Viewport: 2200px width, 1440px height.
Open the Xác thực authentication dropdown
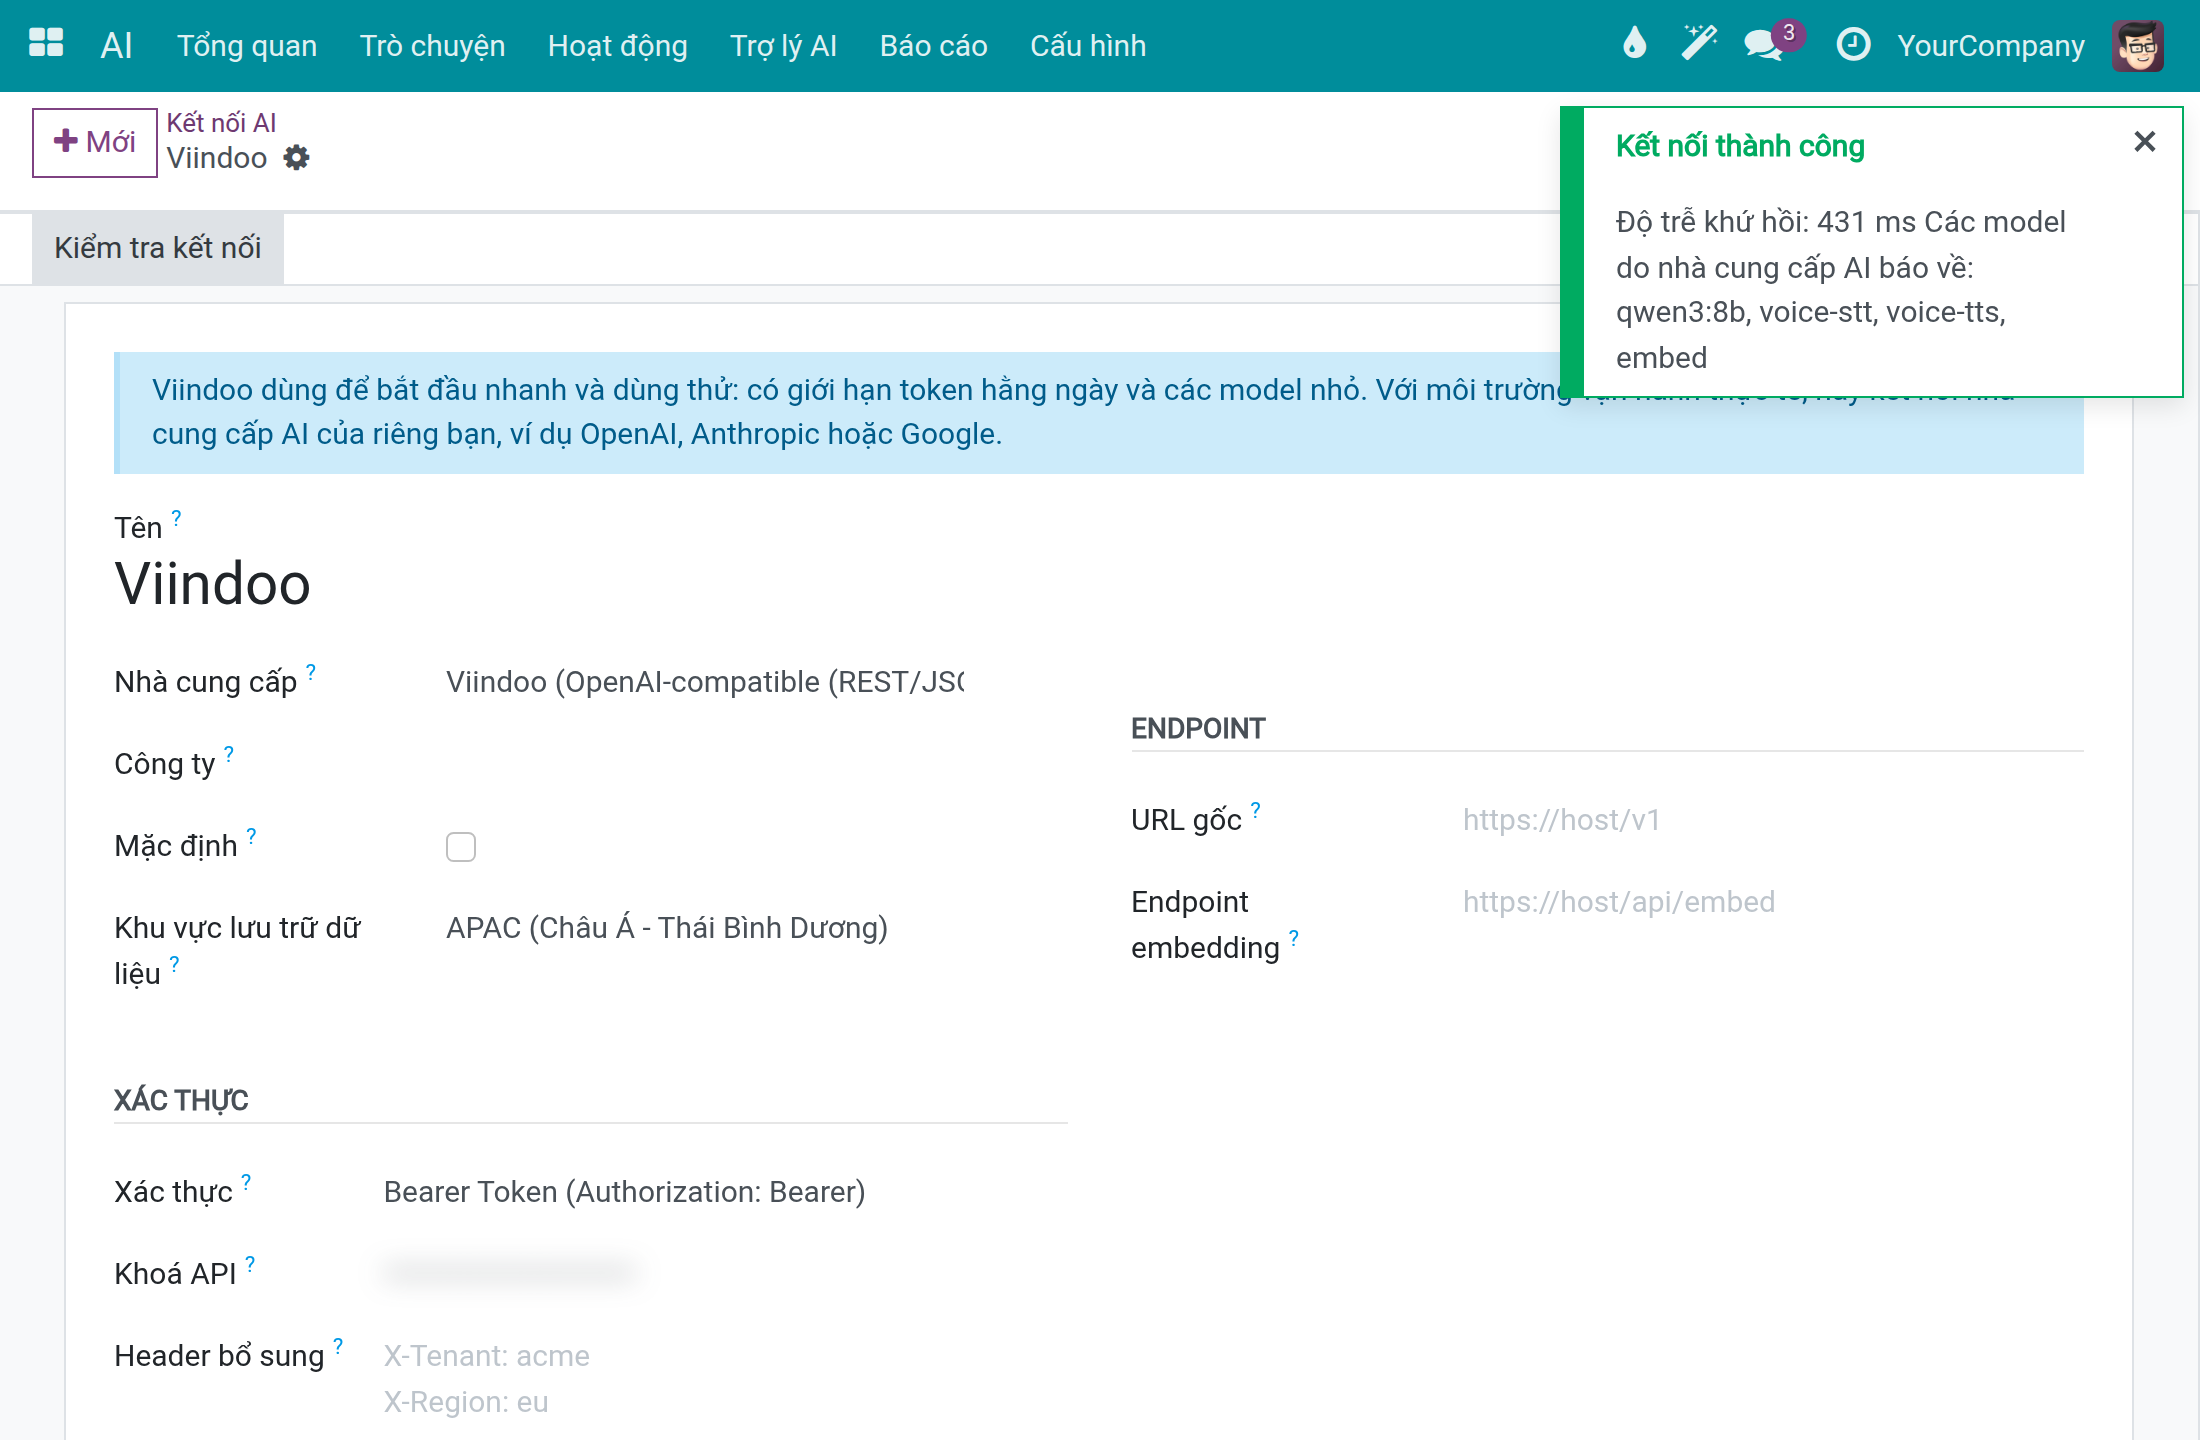coord(725,1192)
